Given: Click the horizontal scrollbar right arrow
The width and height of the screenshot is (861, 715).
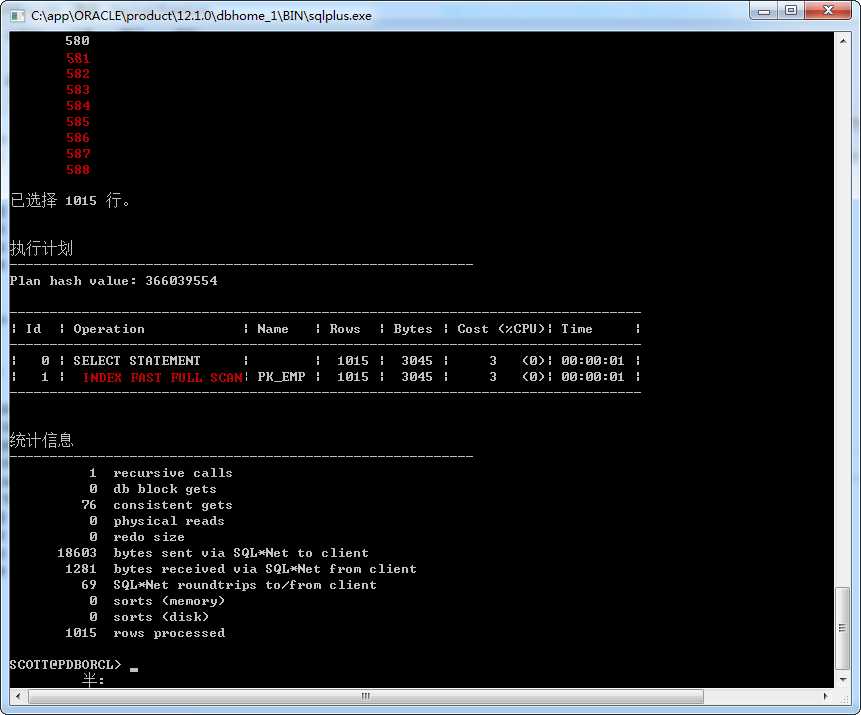Looking at the screenshot, I should coord(826,696).
